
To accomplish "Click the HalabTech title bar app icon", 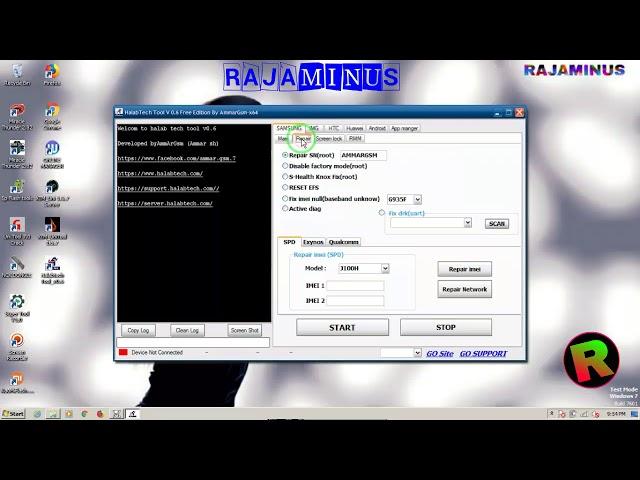I will pyautogui.click(x=119, y=111).
